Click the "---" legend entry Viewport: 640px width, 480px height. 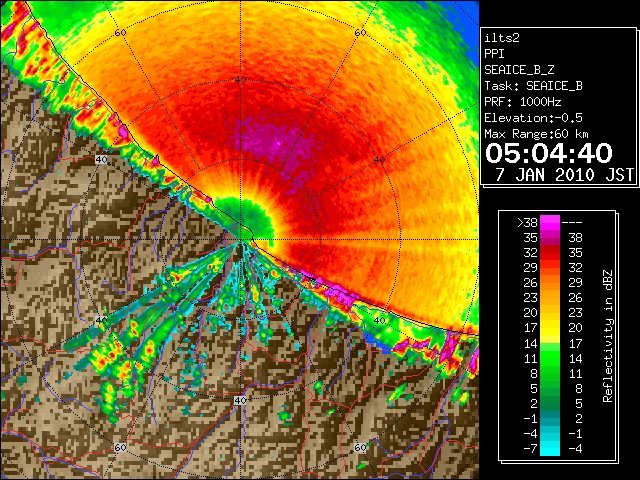coord(572,223)
